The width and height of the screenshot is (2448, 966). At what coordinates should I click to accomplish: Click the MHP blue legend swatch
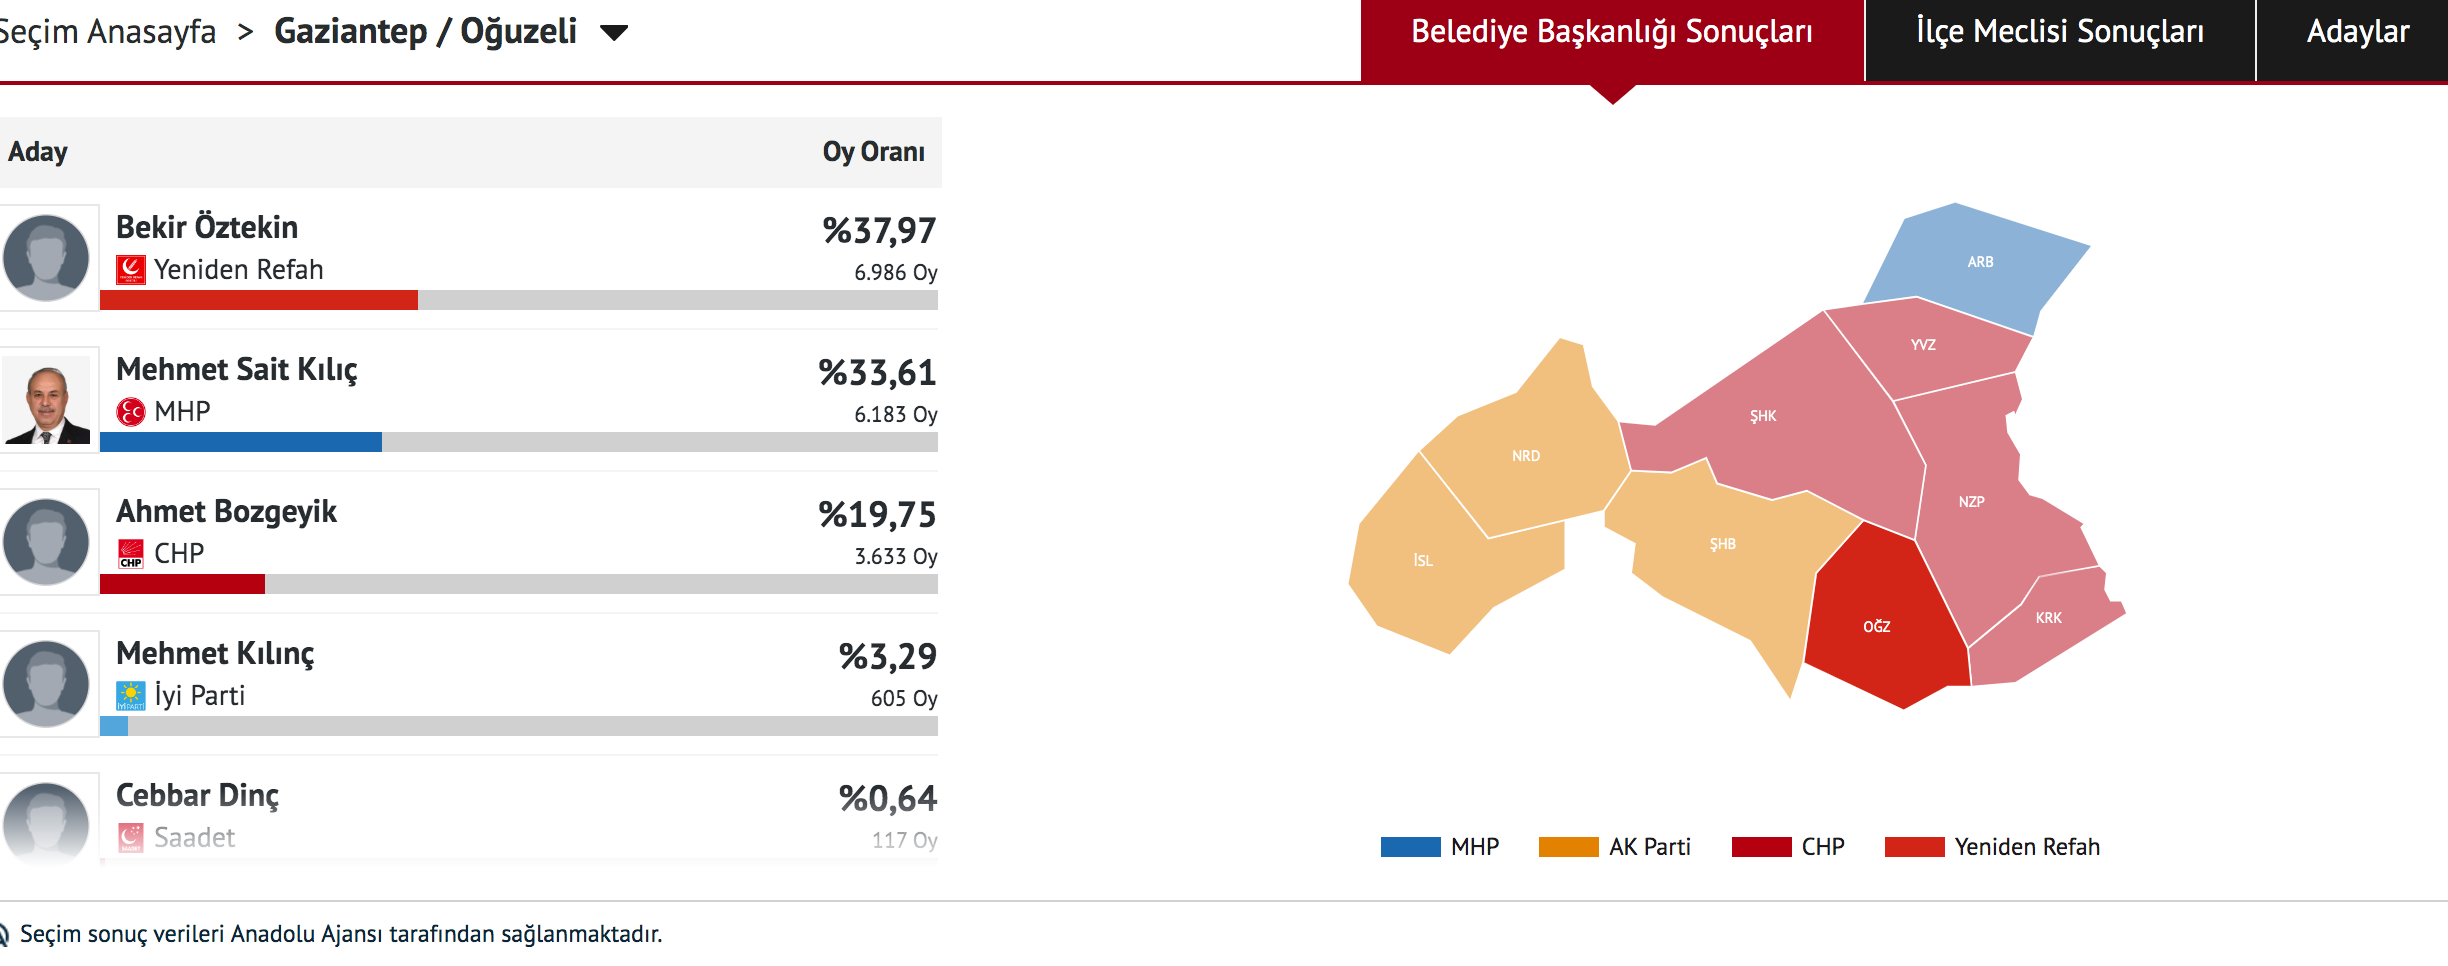pyautogui.click(x=1410, y=847)
